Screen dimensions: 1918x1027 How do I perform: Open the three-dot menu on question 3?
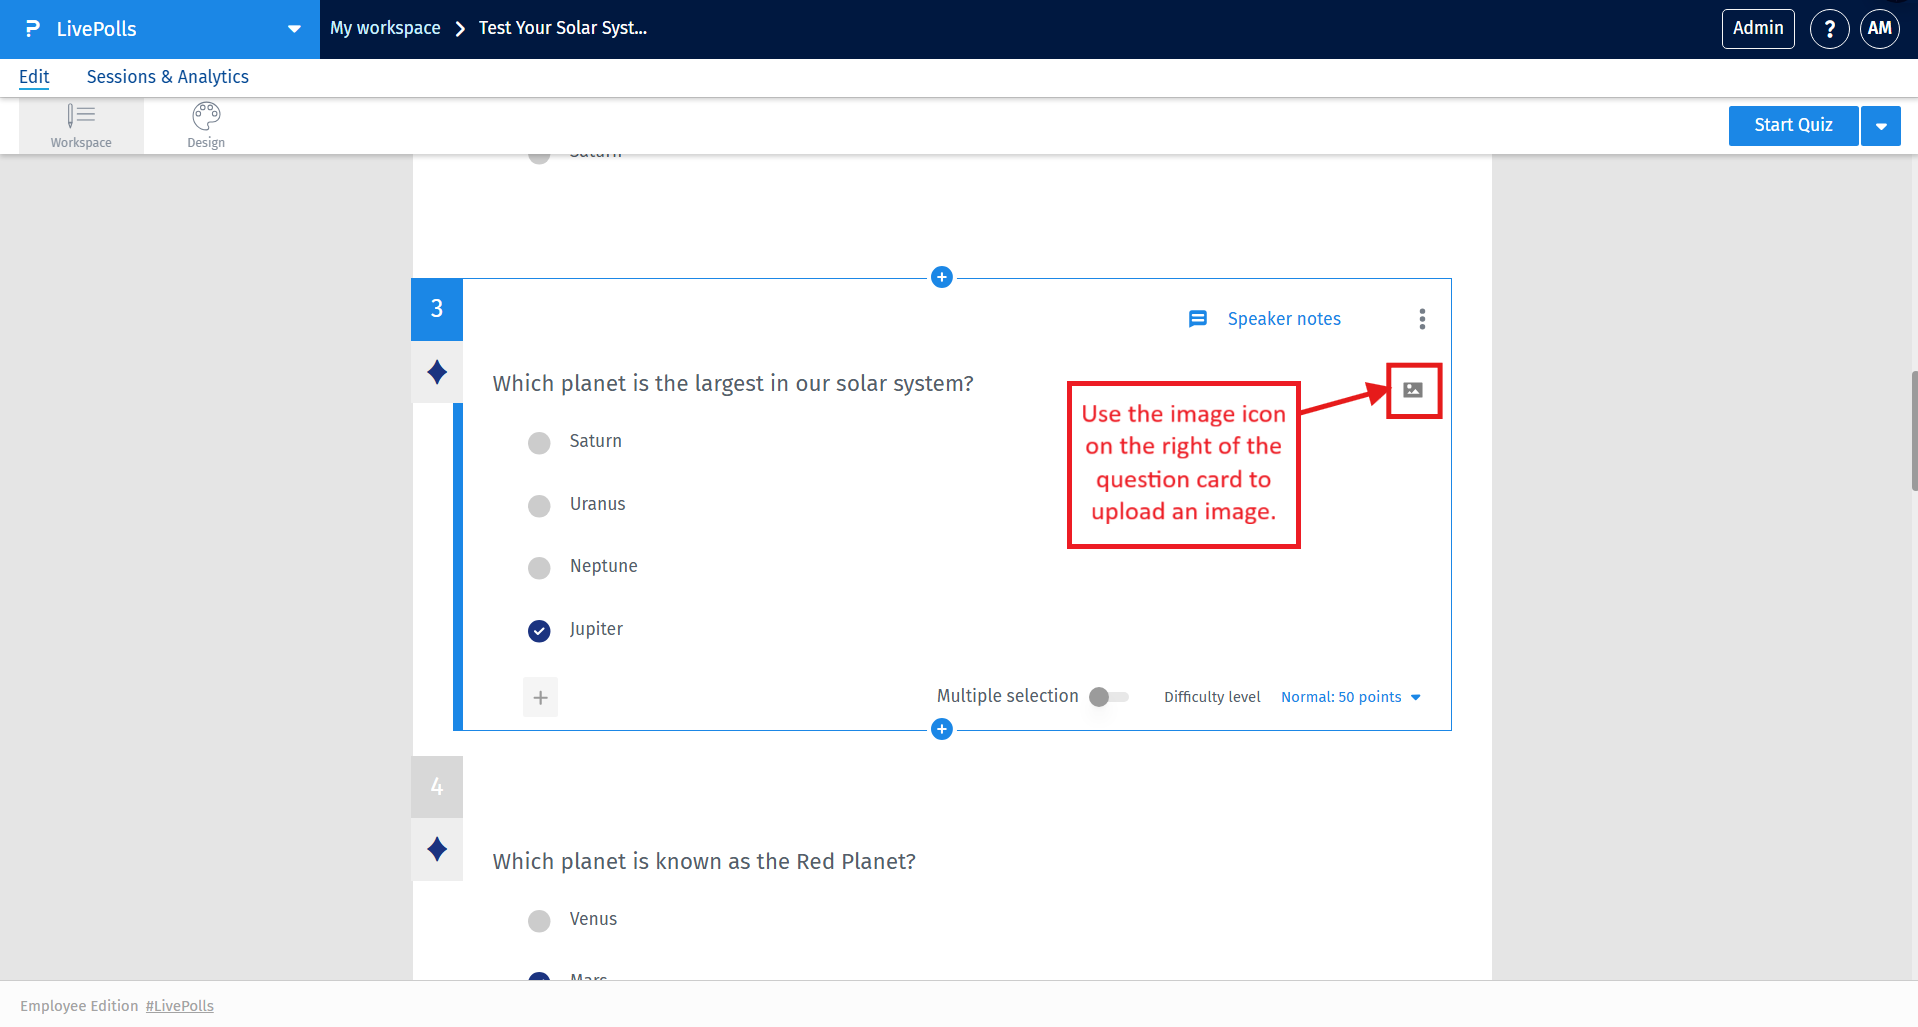click(x=1422, y=318)
